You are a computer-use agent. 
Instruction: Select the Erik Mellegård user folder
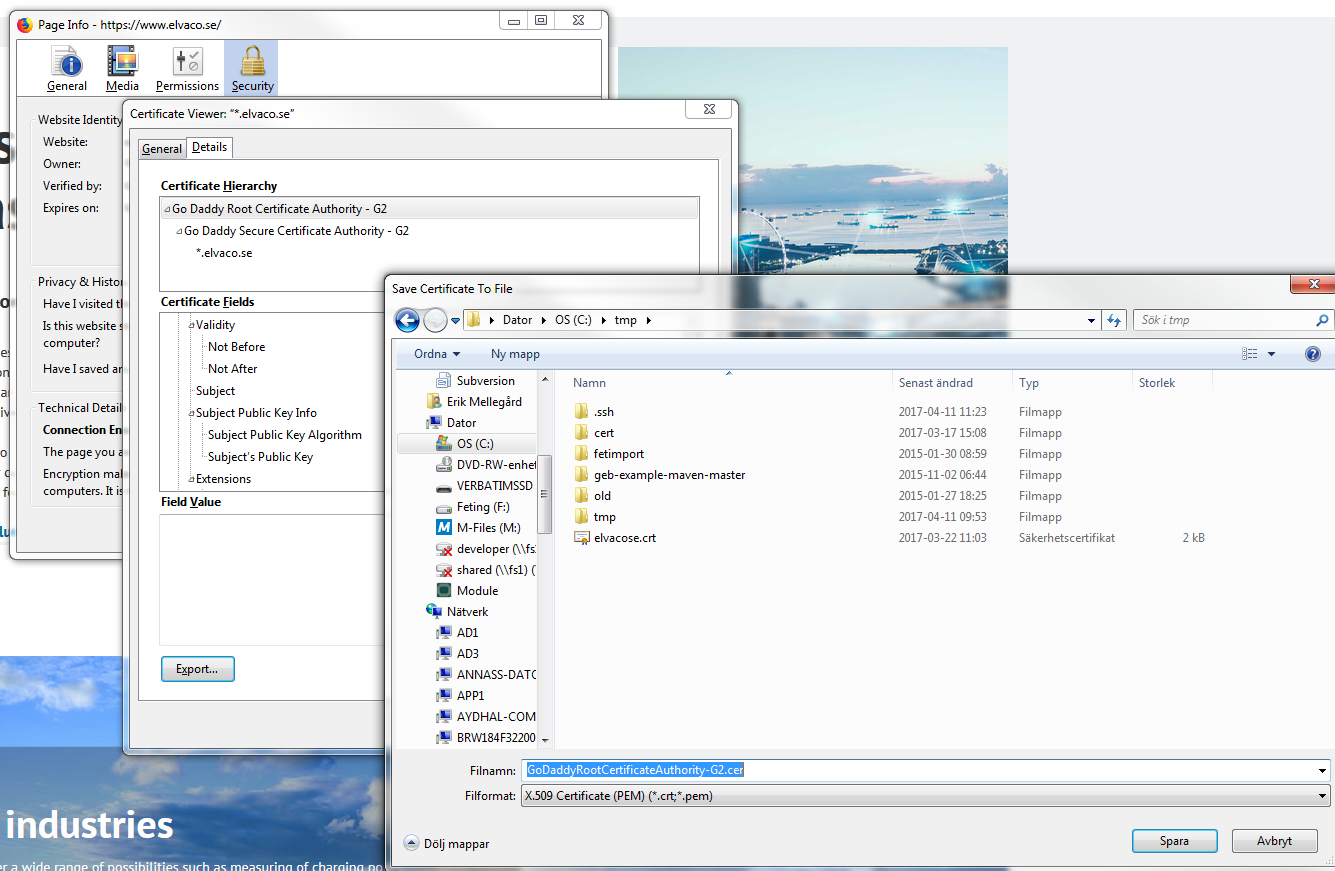point(474,402)
